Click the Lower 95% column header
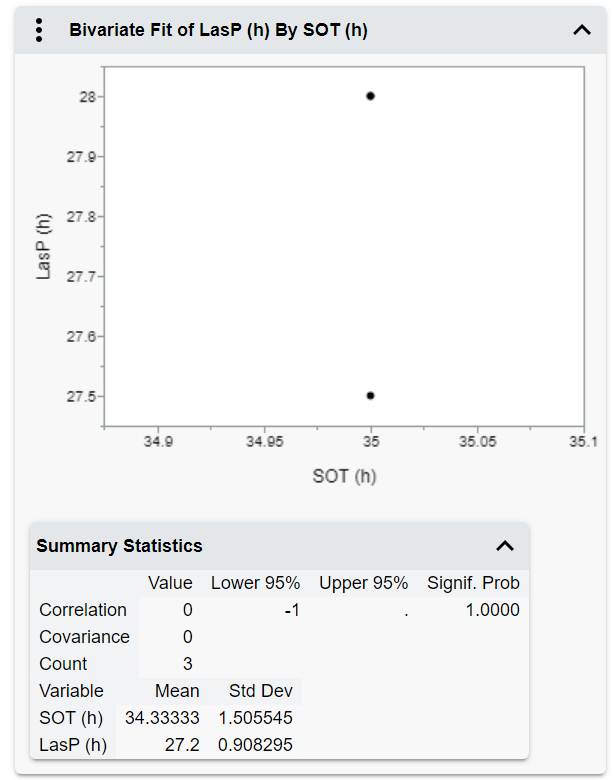 tap(255, 583)
